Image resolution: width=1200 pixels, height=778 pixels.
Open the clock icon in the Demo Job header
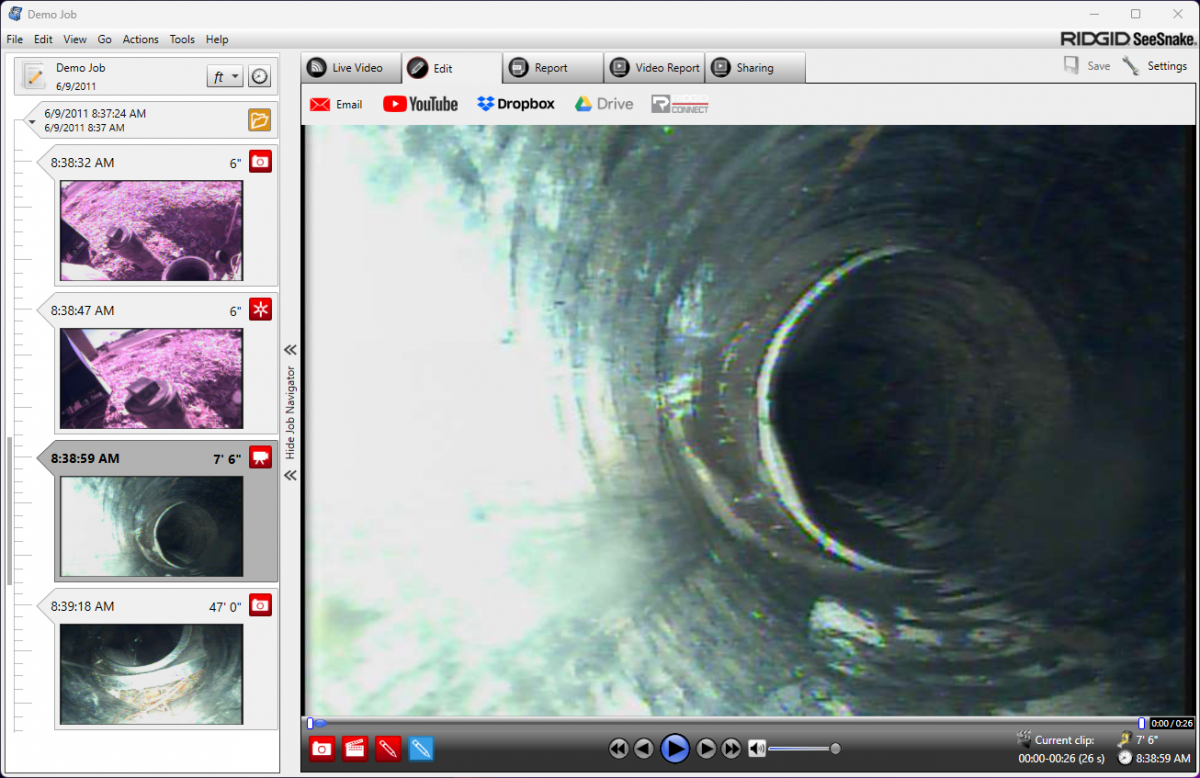pos(259,75)
